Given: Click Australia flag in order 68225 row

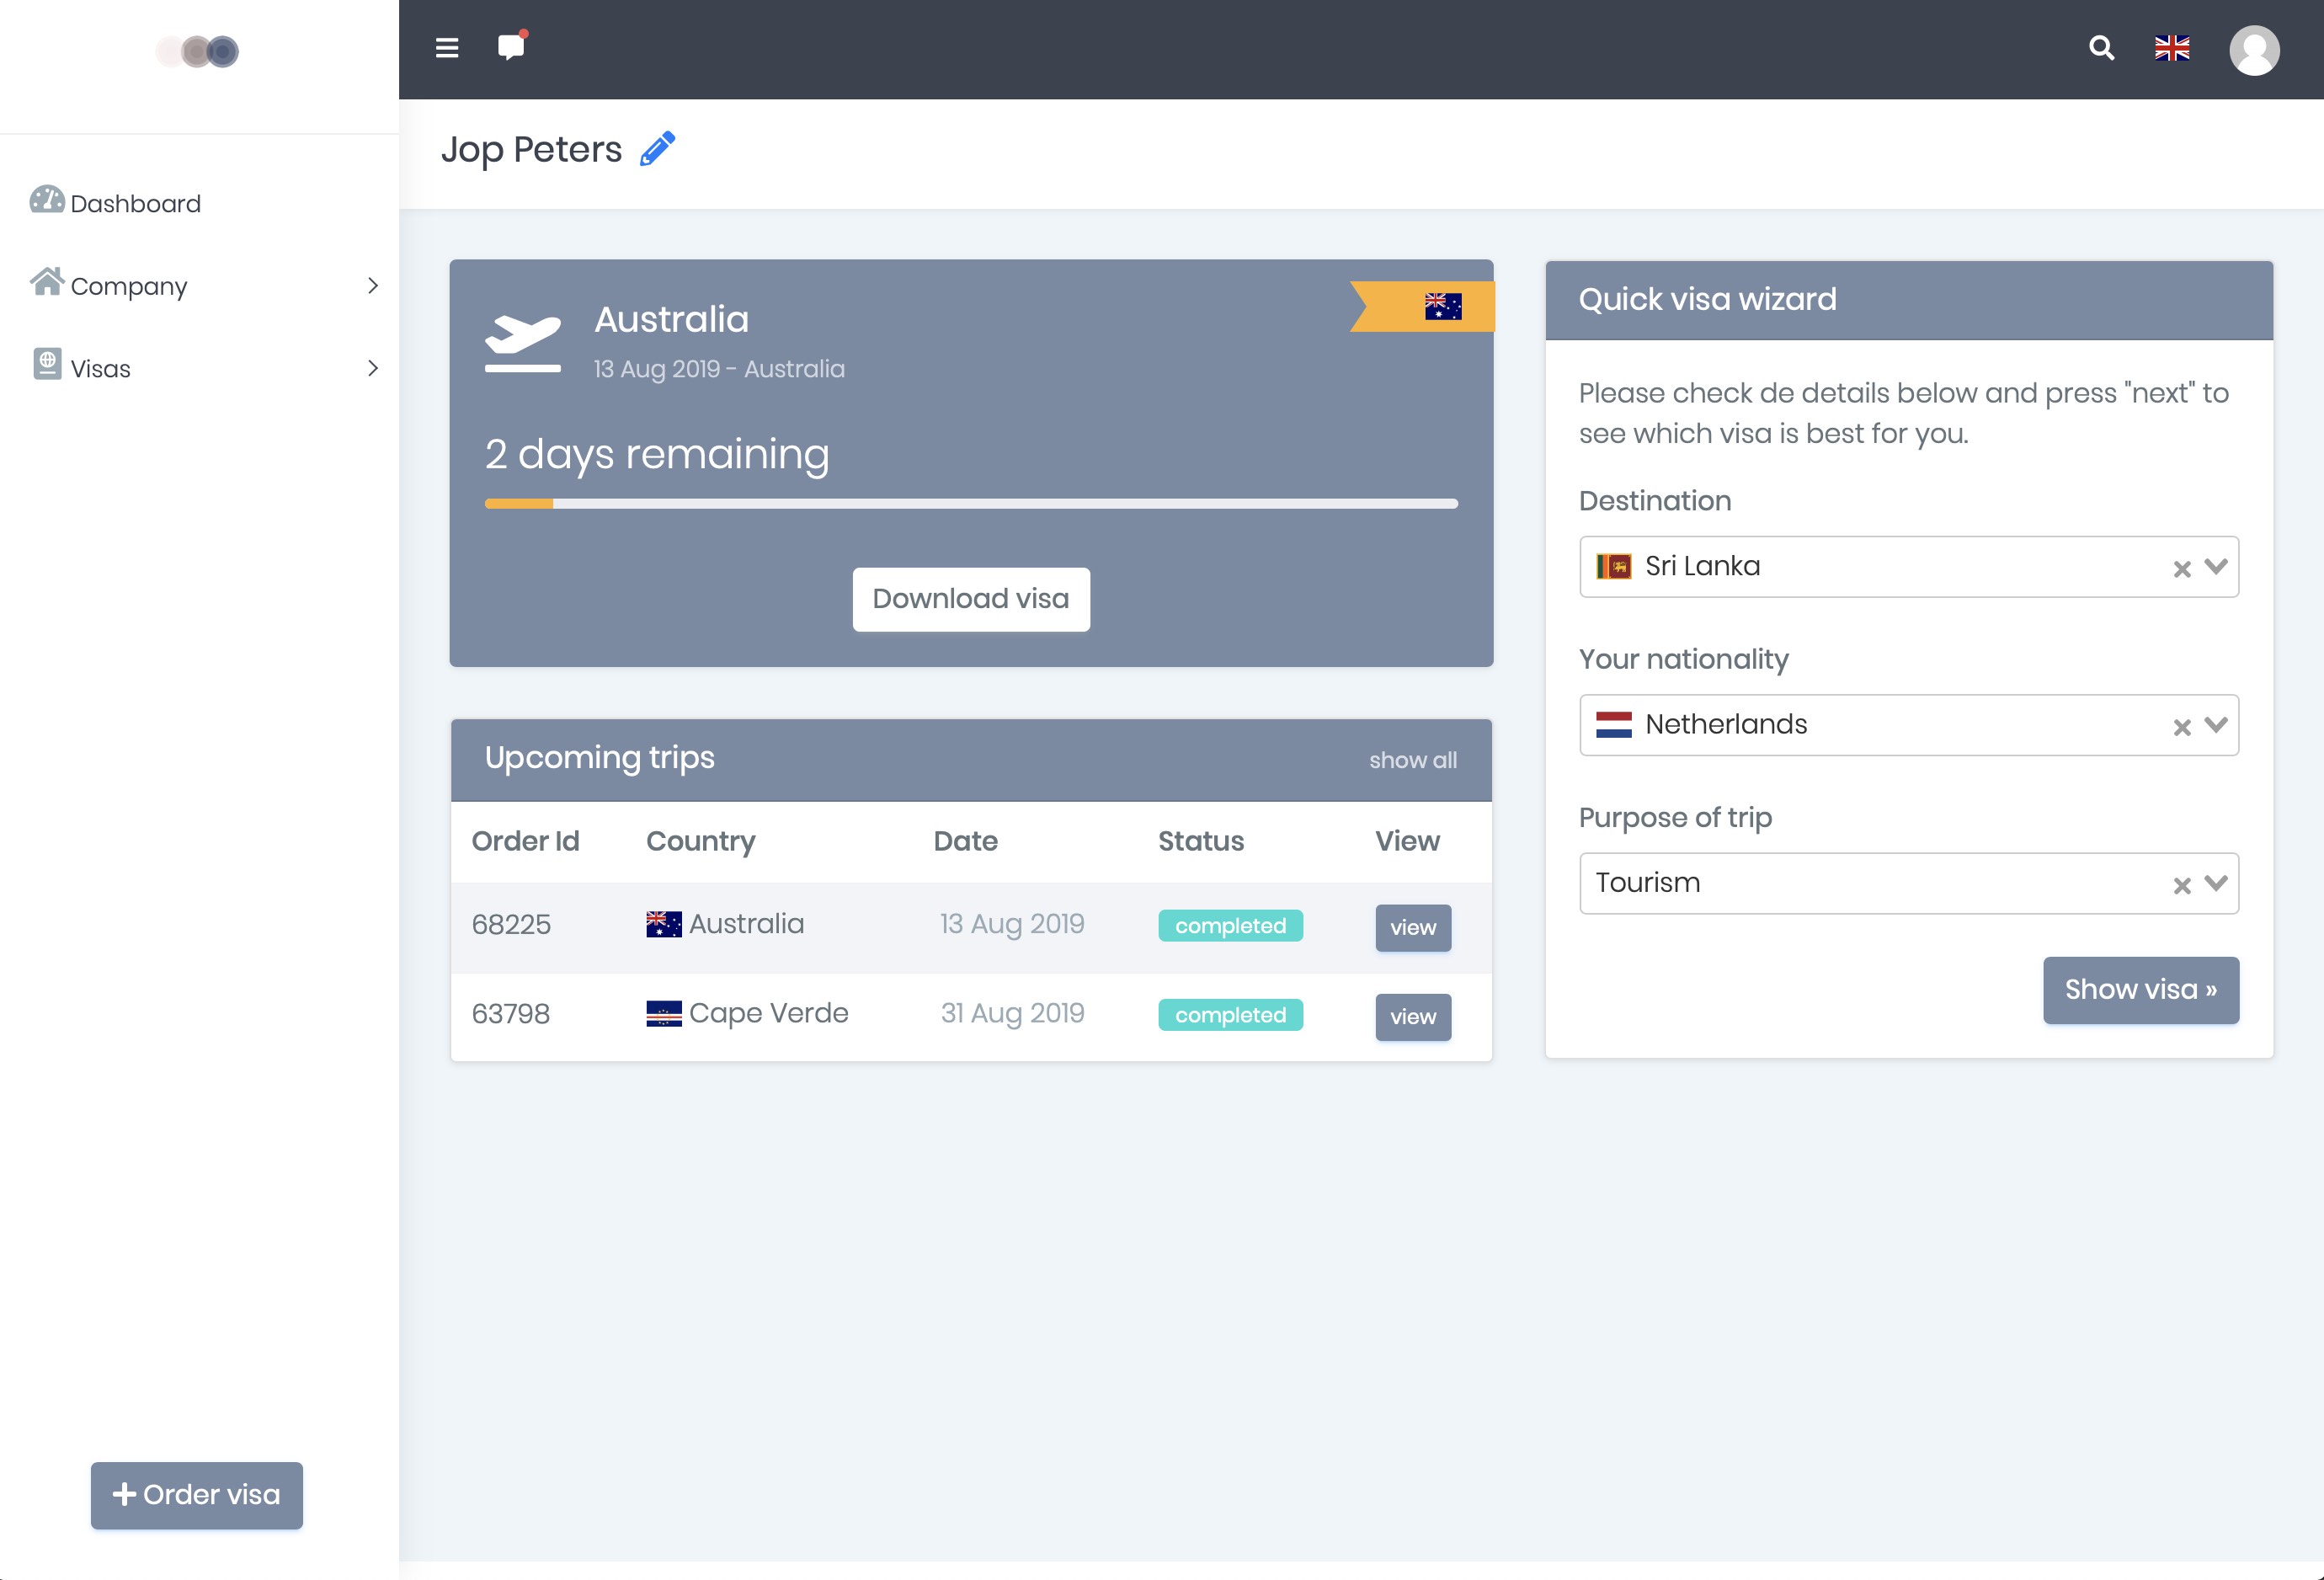Looking at the screenshot, I should (x=664, y=924).
